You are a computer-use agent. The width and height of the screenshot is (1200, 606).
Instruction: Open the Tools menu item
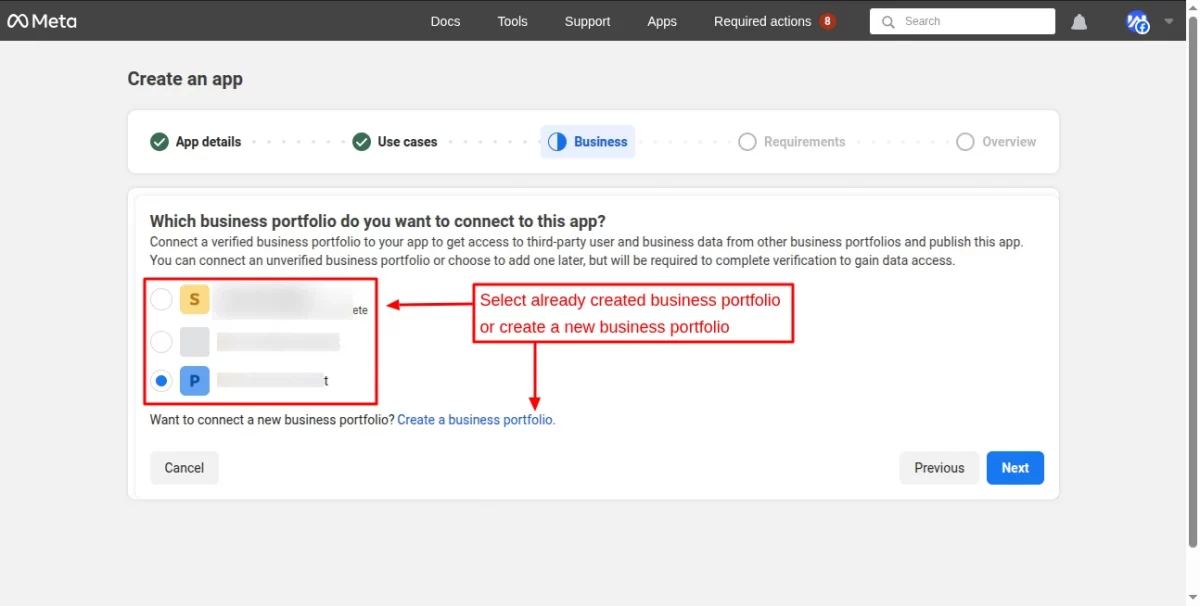pyautogui.click(x=512, y=21)
